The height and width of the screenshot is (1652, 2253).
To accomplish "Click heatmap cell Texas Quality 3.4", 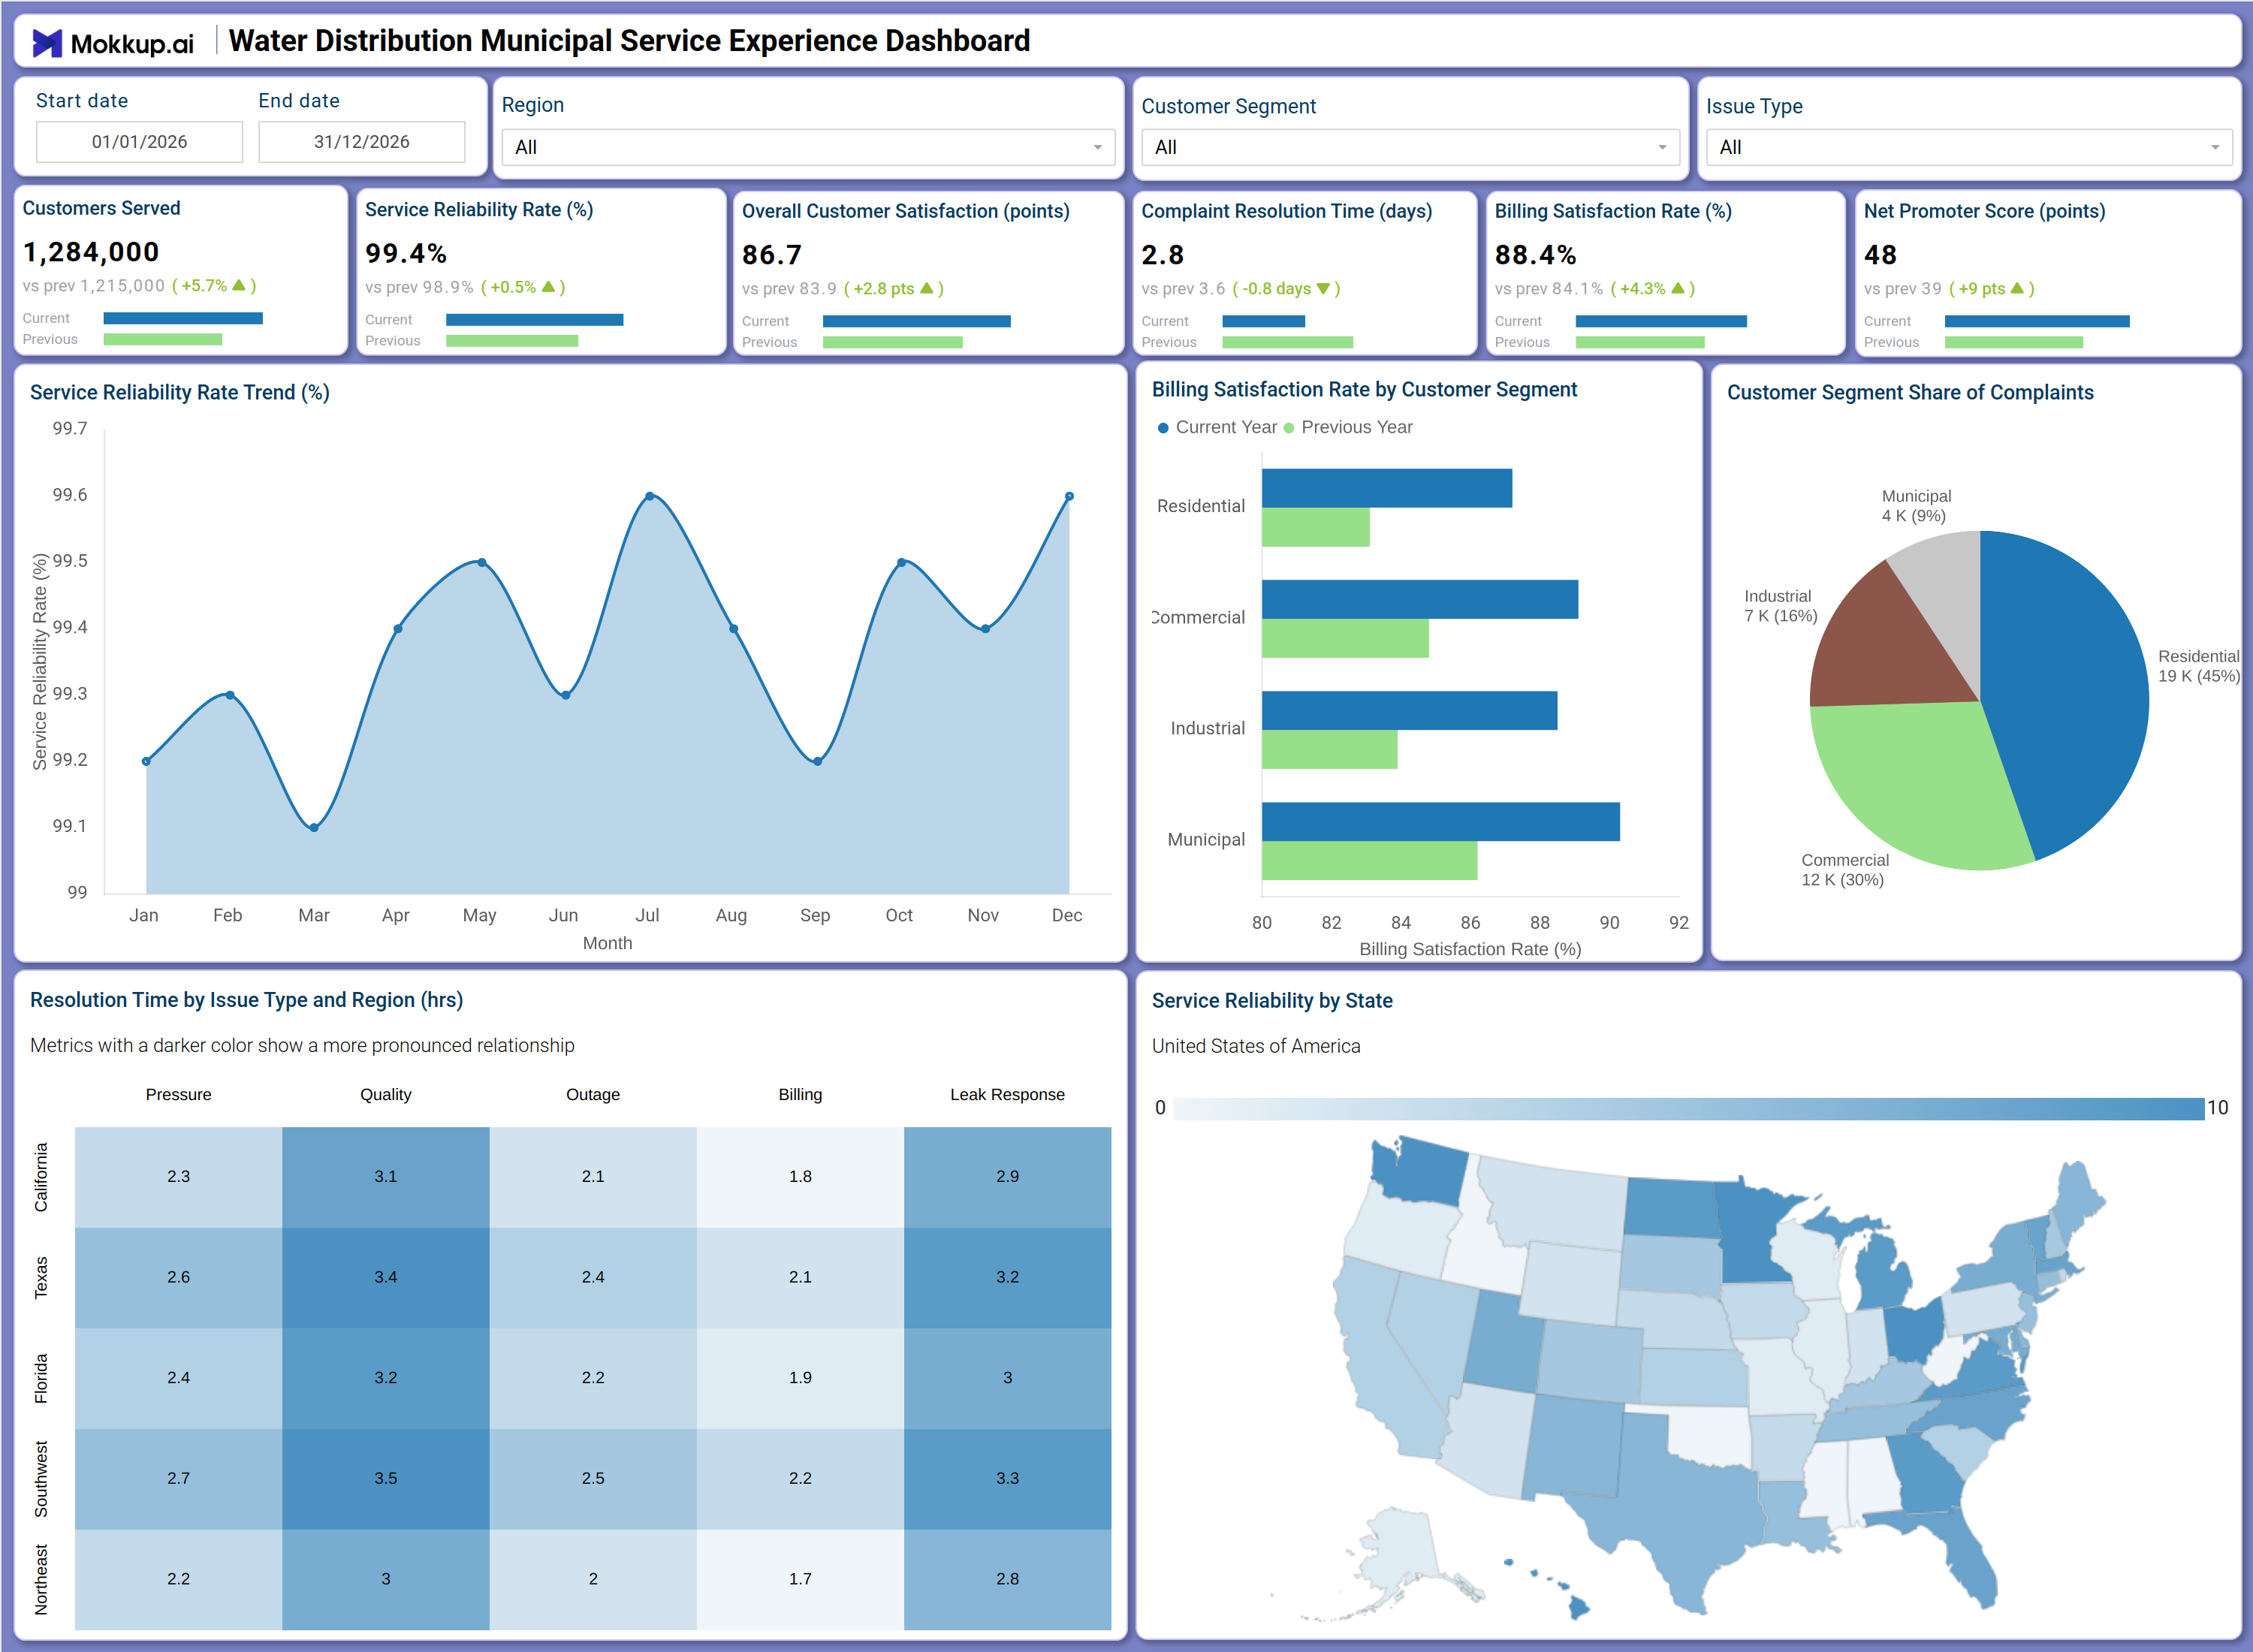I will click(386, 1277).
